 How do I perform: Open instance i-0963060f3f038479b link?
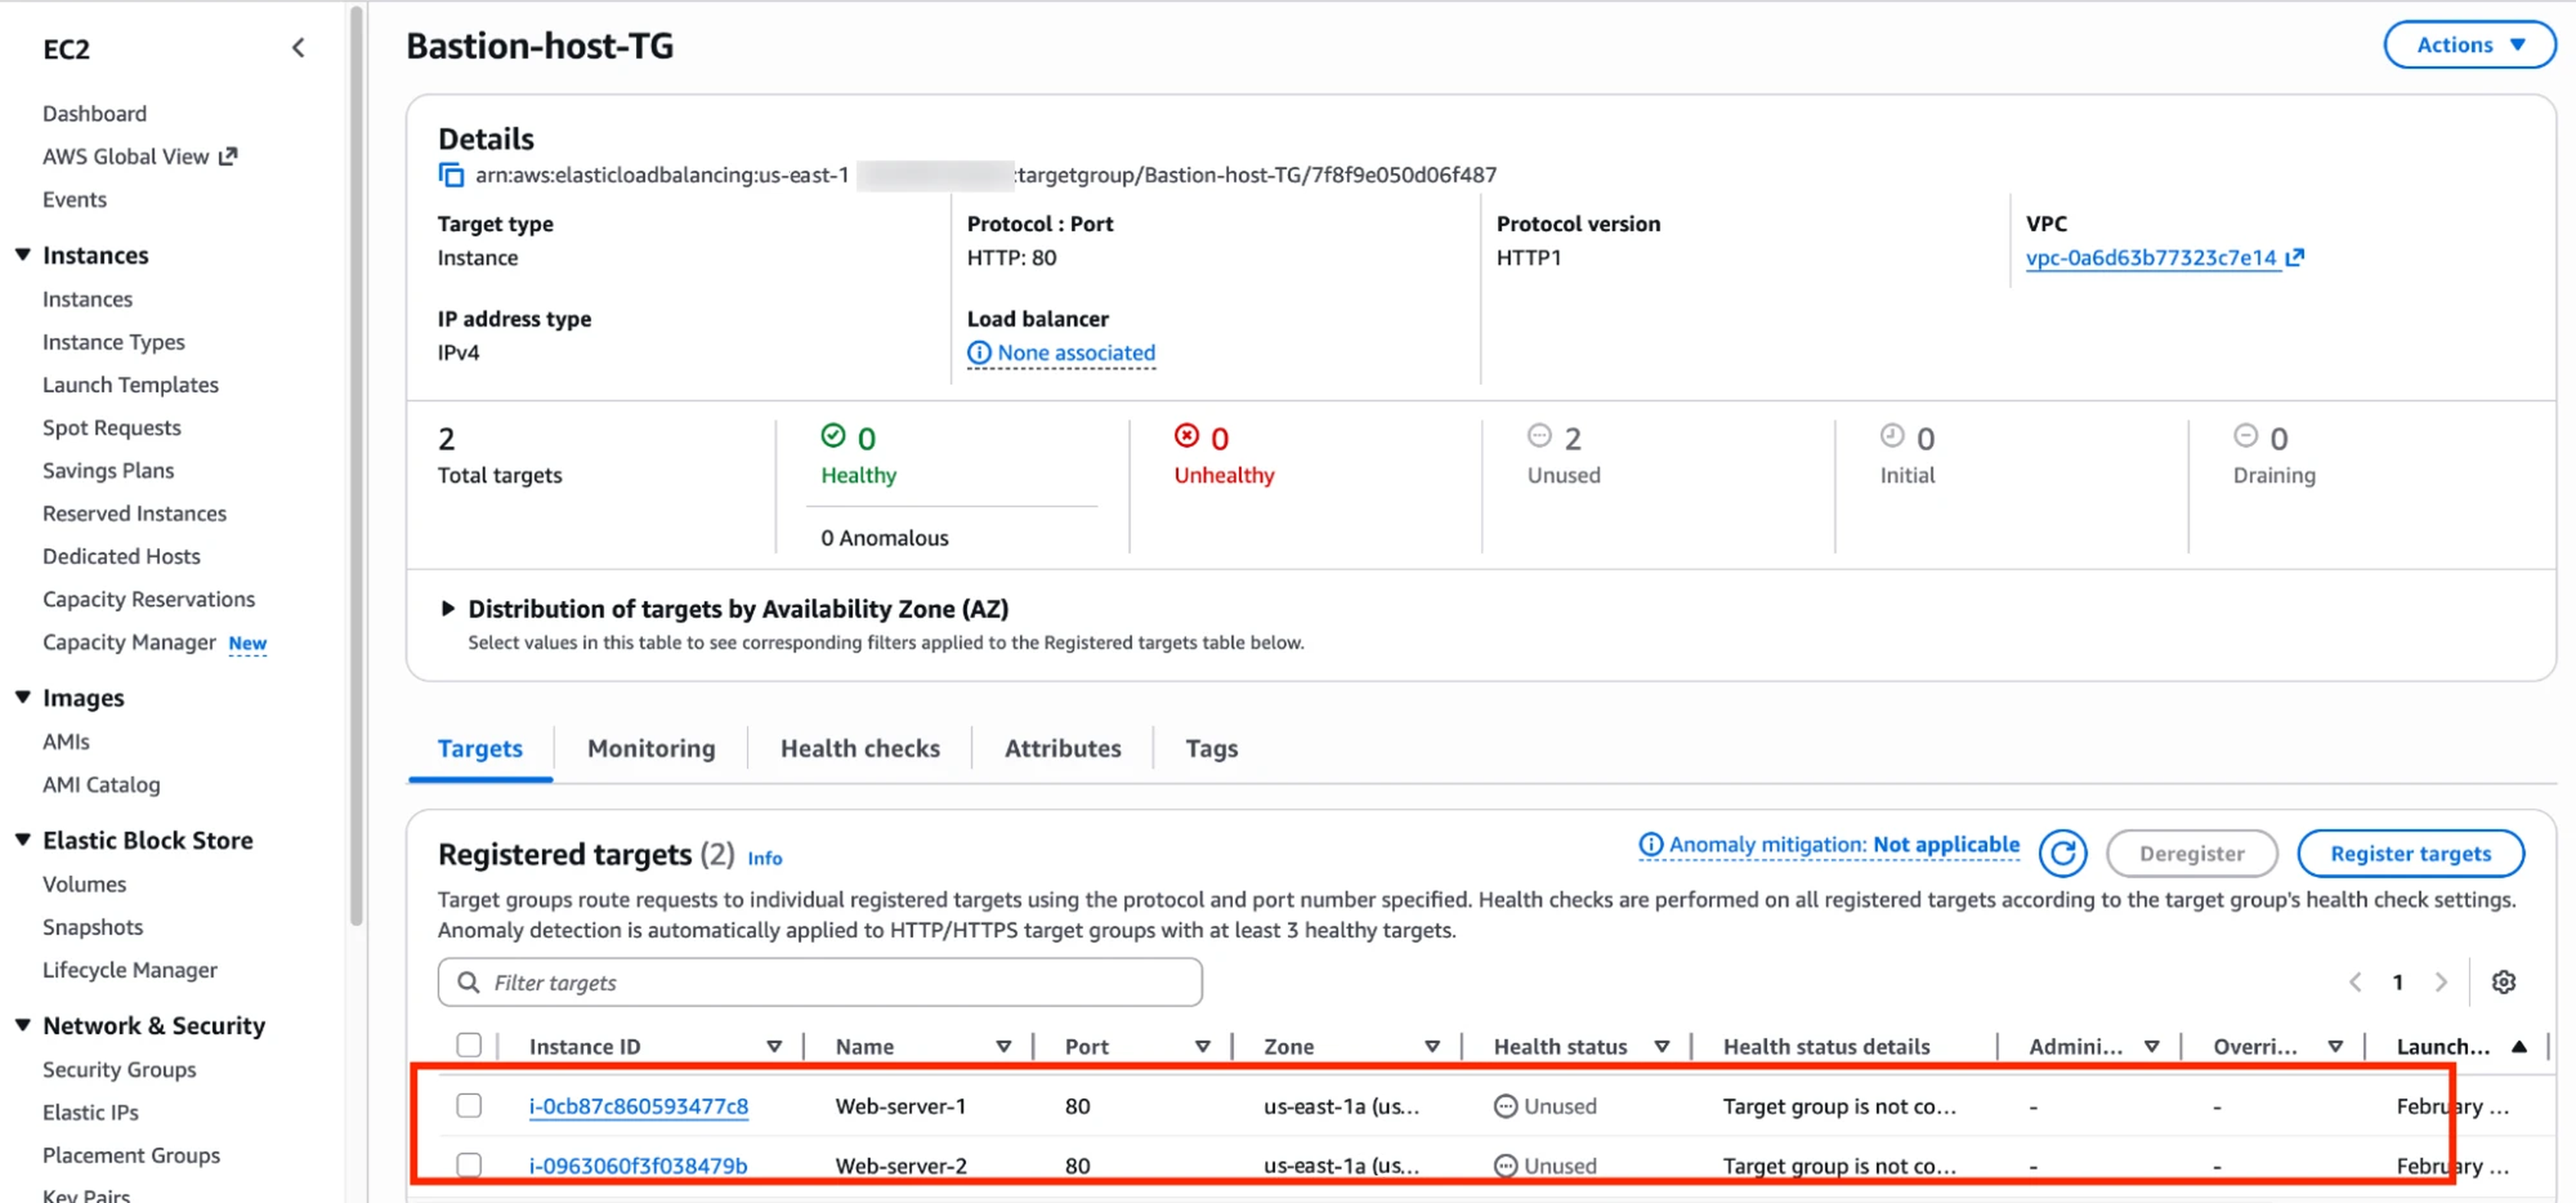(x=638, y=1166)
